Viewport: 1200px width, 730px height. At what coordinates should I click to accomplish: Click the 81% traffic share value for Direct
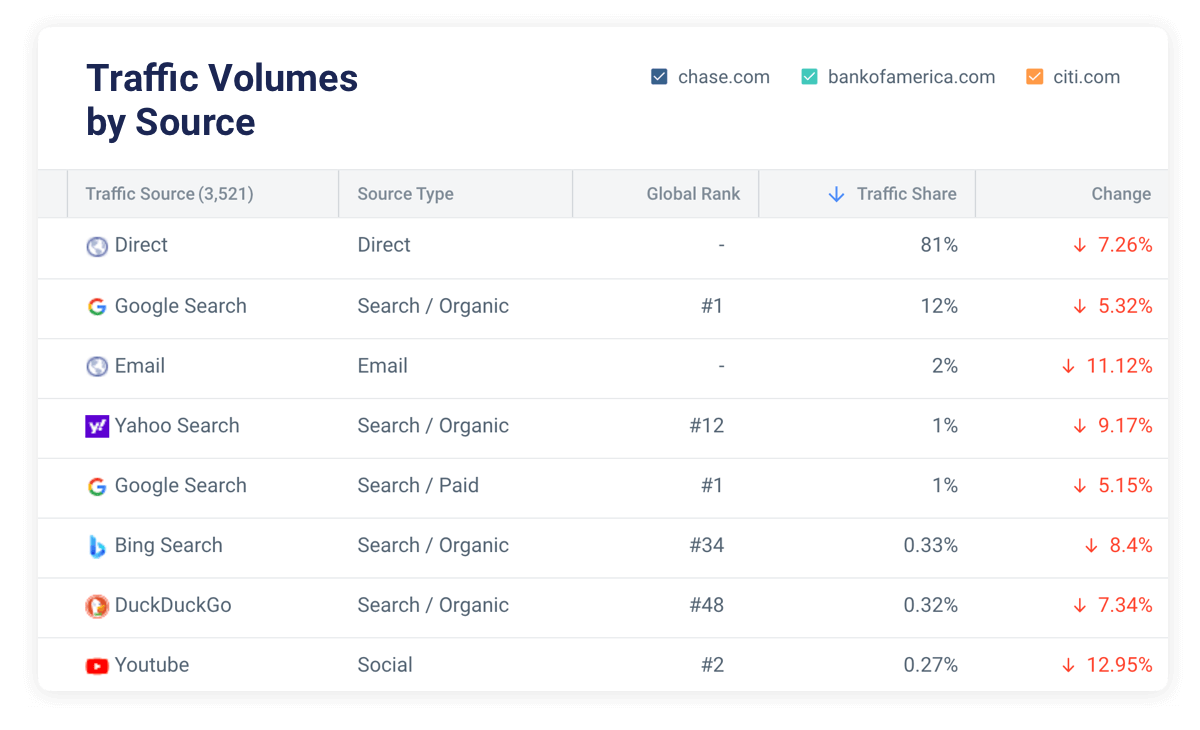[x=939, y=245]
